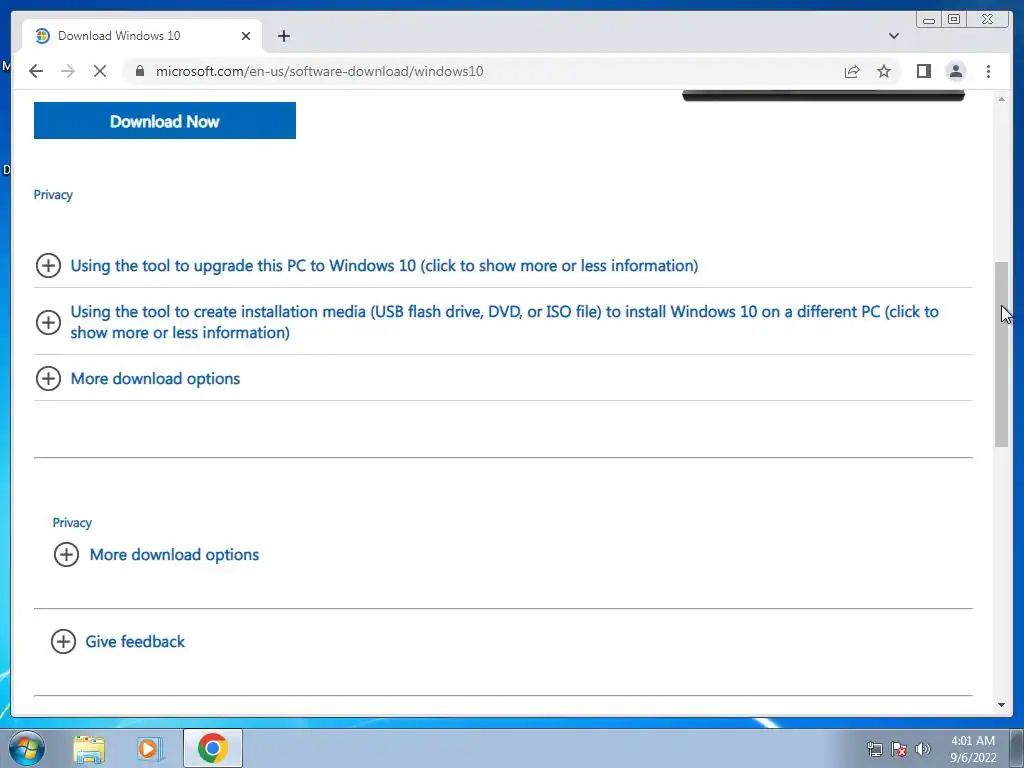
Task: Open the Windows Start button
Action: pos(27,748)
